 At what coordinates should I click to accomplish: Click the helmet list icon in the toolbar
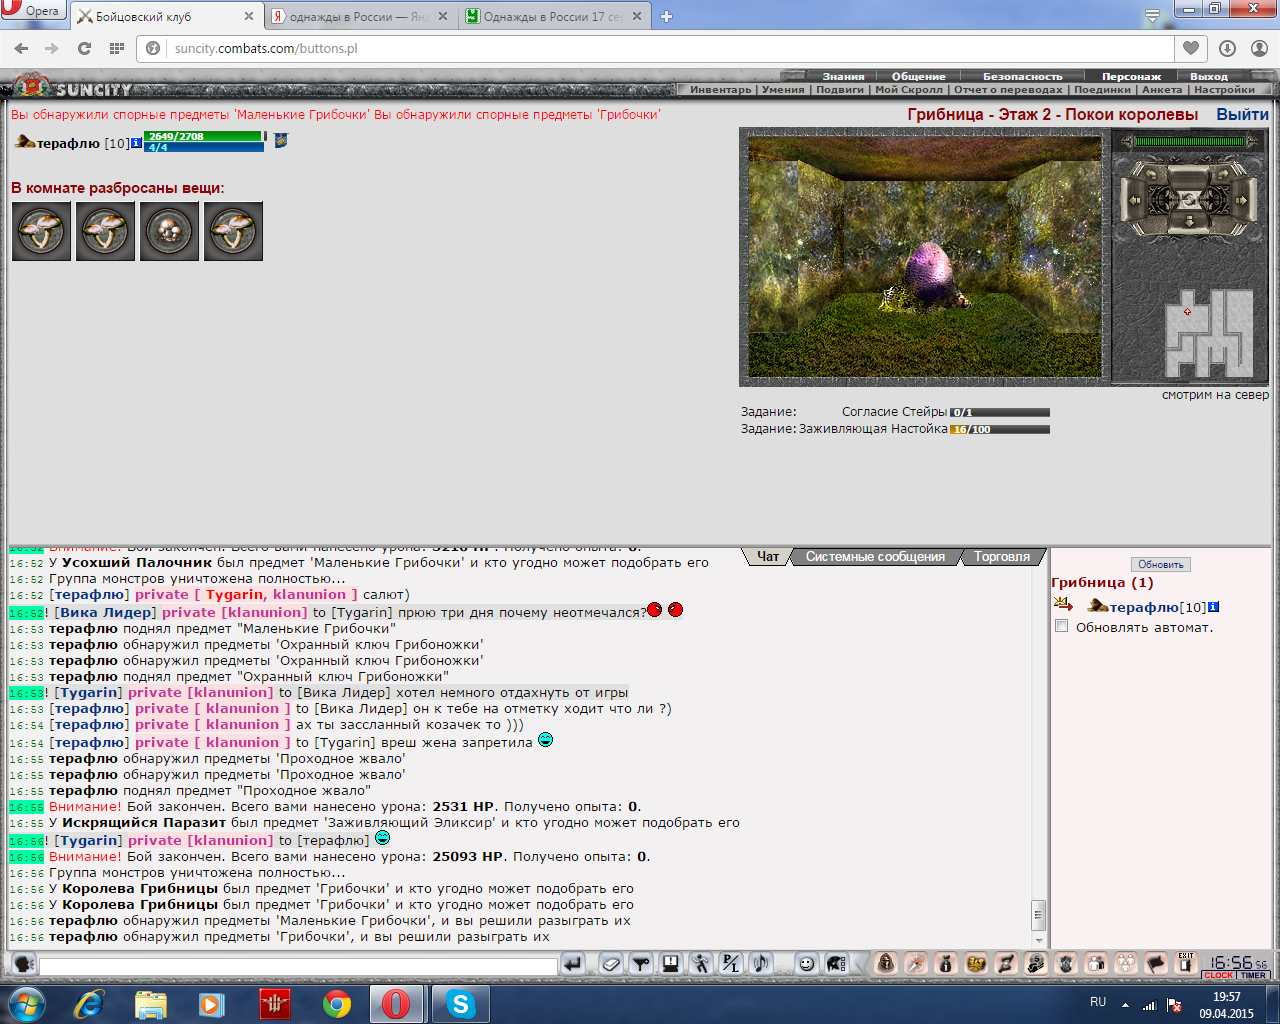click(836, 964)
